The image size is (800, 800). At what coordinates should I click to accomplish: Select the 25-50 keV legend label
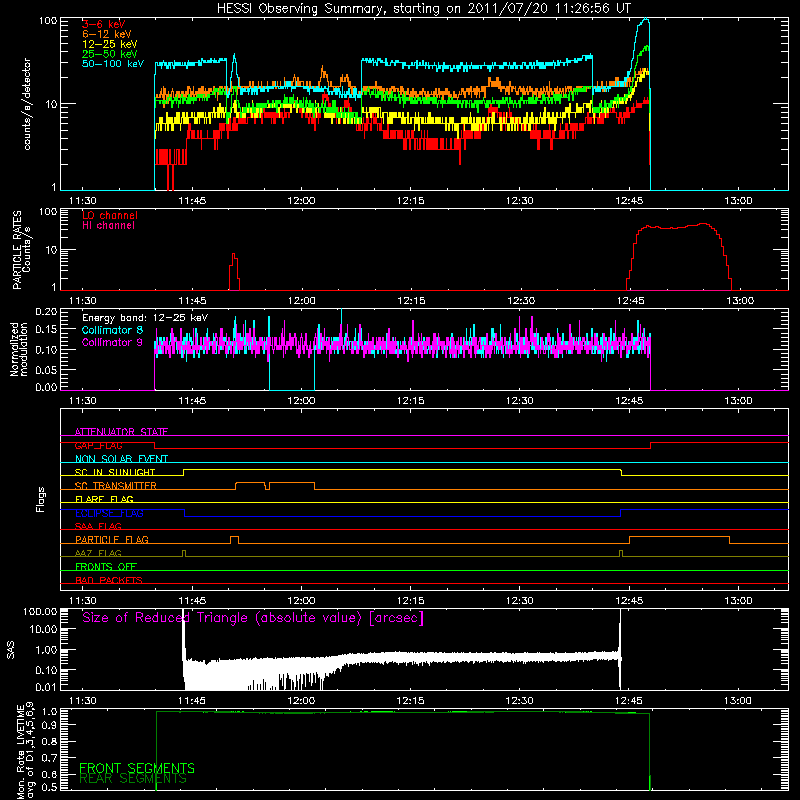click(110, 54)
